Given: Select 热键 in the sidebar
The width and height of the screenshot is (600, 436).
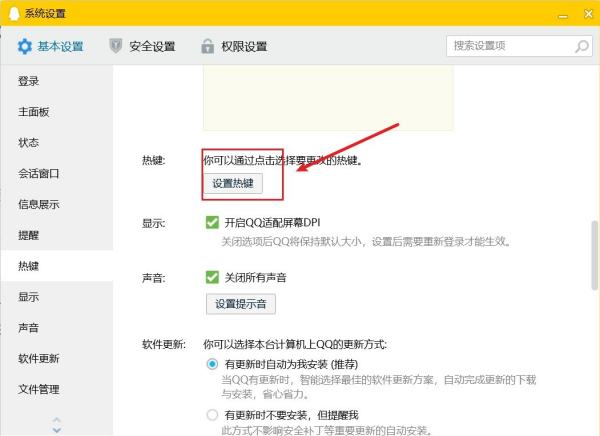Looking at the screenshot, I should pyautogui.click(x=57, y=266).
